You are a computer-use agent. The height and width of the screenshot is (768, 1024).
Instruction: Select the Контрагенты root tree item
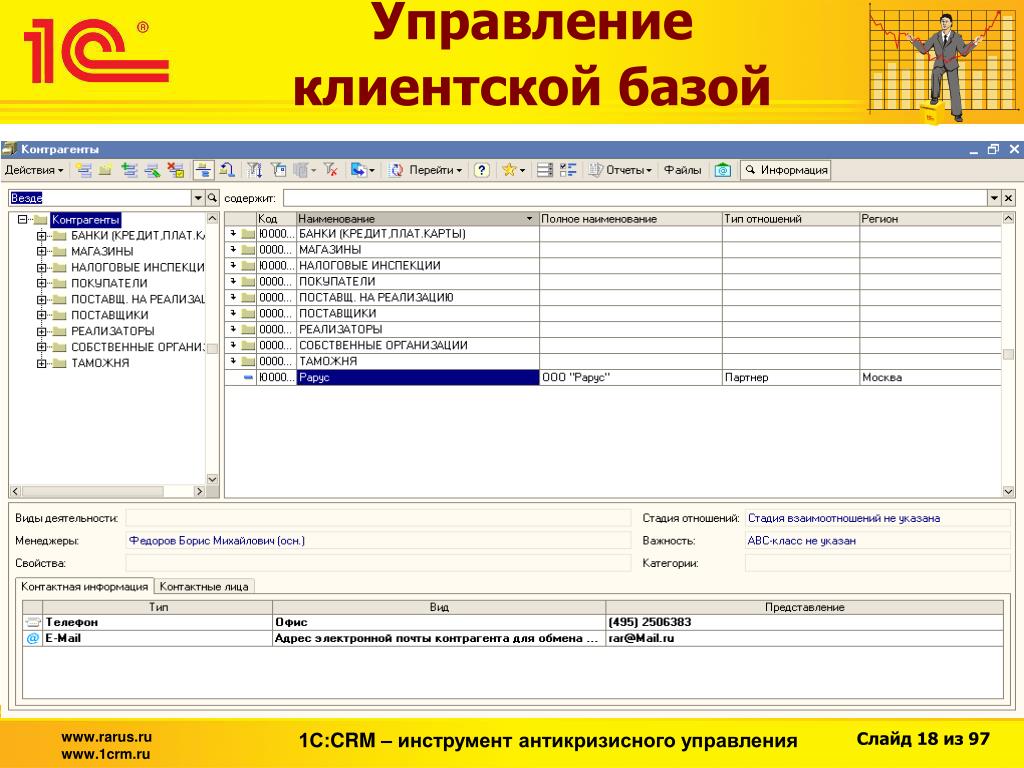click(x=86, y=219)
